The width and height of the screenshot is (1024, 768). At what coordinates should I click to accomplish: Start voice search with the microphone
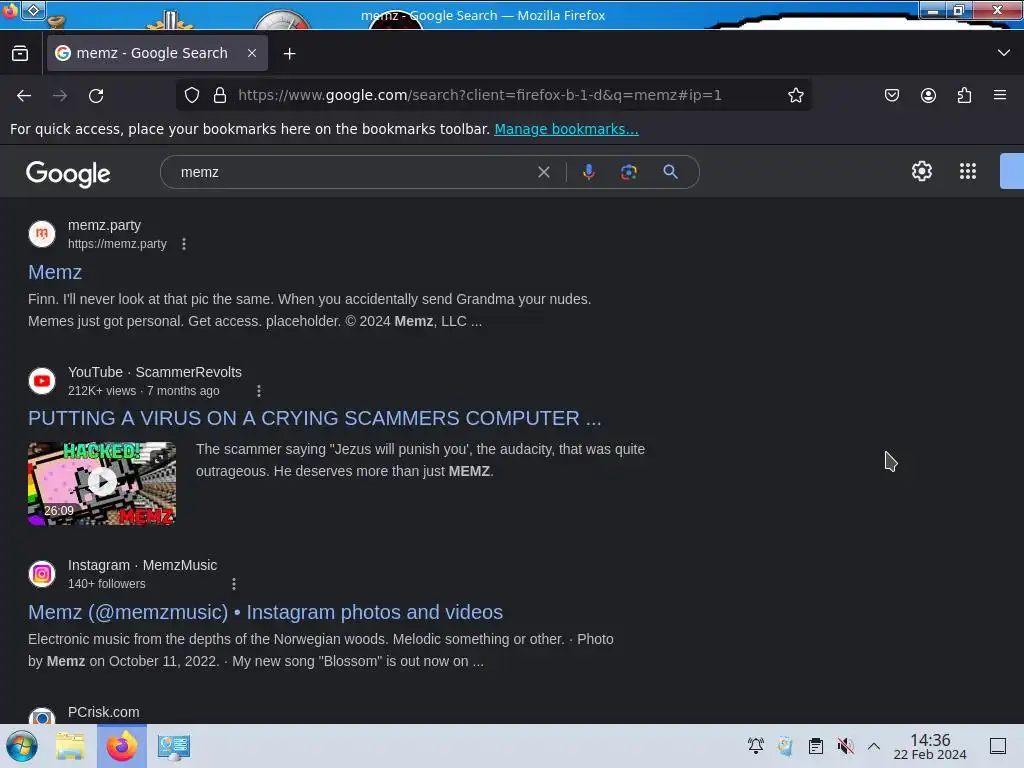tap(588, 172)
